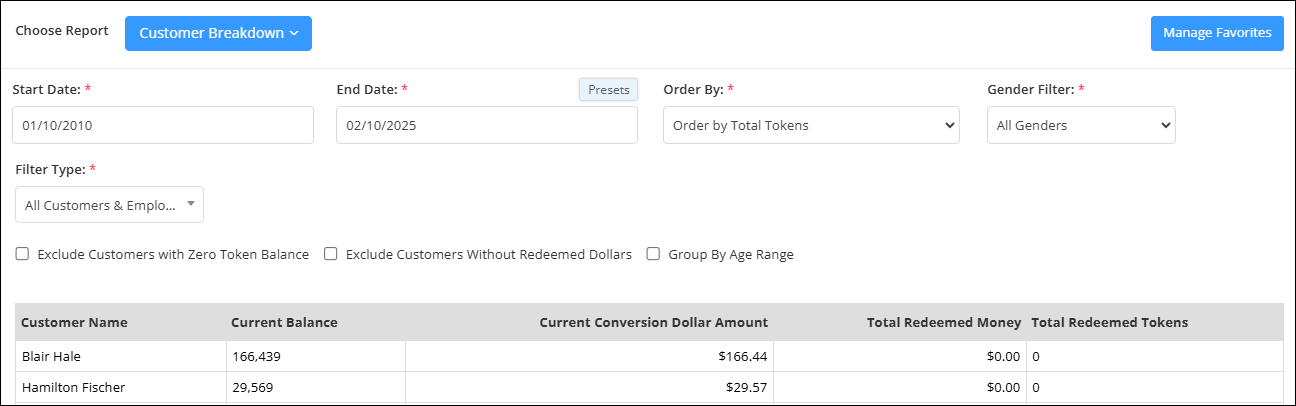This screenshot has width=1296, height=406.
Task: Click the Current Balance column header
Action: coord(284,322)
